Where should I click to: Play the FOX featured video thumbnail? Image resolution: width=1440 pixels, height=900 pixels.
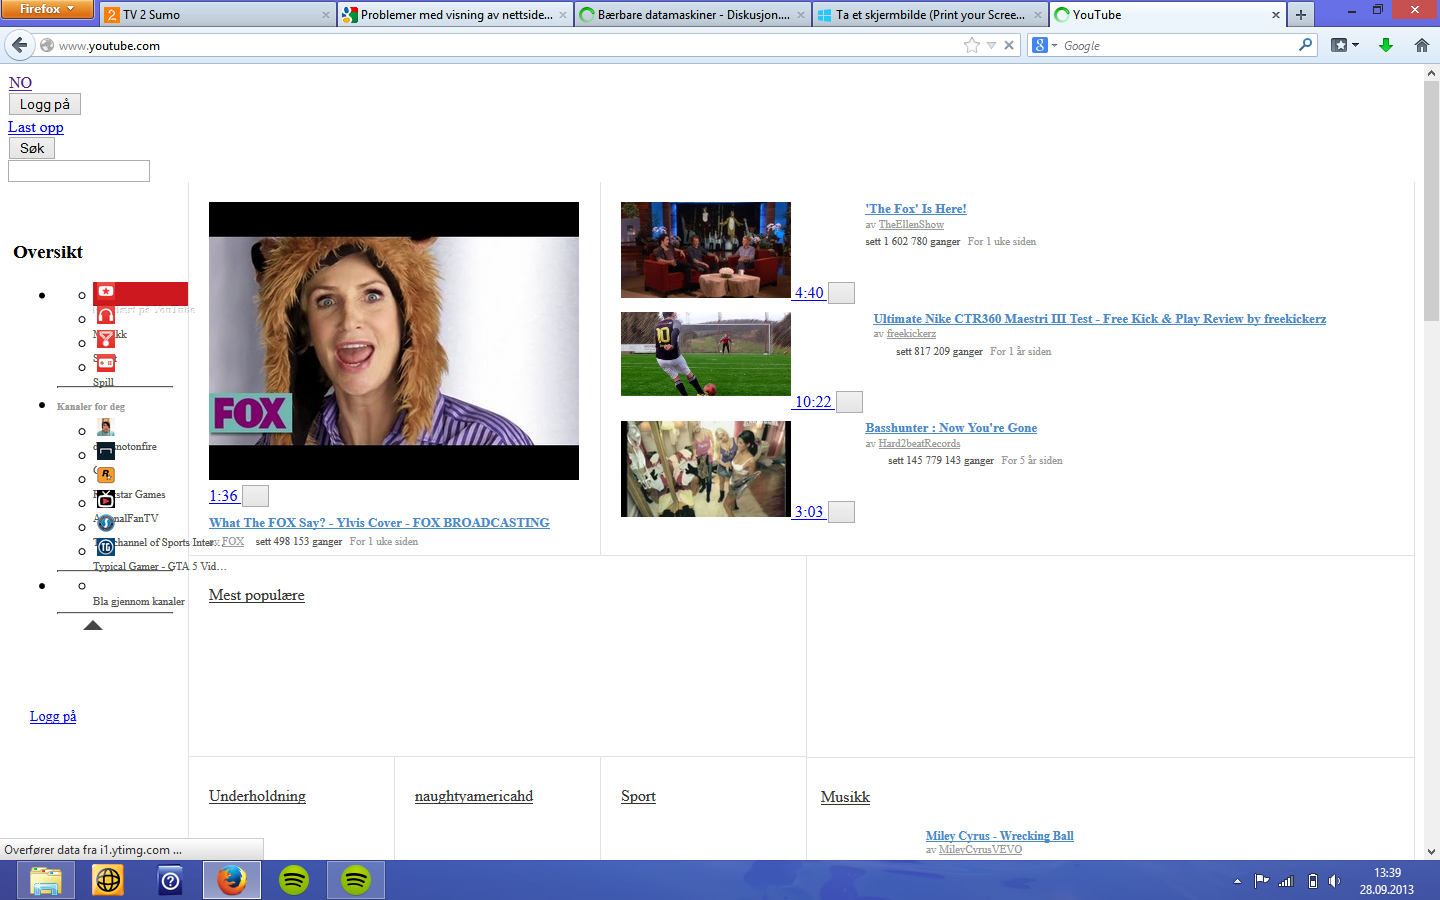point(394,341)
